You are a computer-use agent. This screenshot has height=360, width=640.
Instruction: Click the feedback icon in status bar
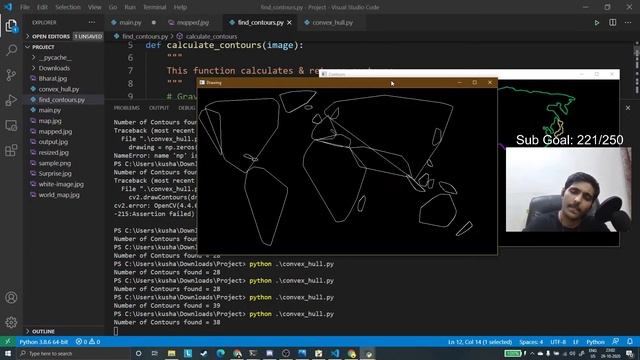(x=616, y=341)
